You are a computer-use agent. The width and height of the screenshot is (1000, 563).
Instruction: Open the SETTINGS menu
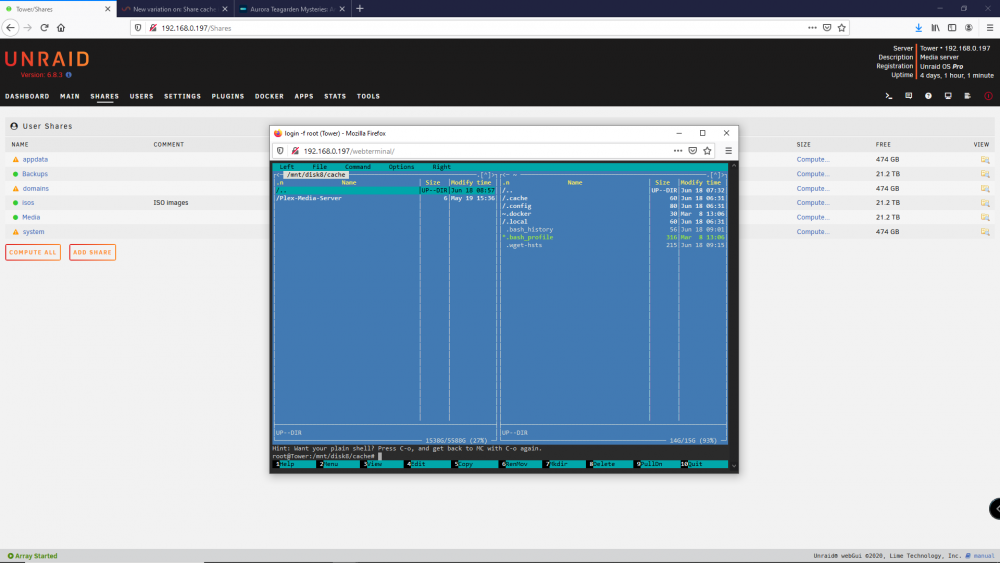pos(182,96)
